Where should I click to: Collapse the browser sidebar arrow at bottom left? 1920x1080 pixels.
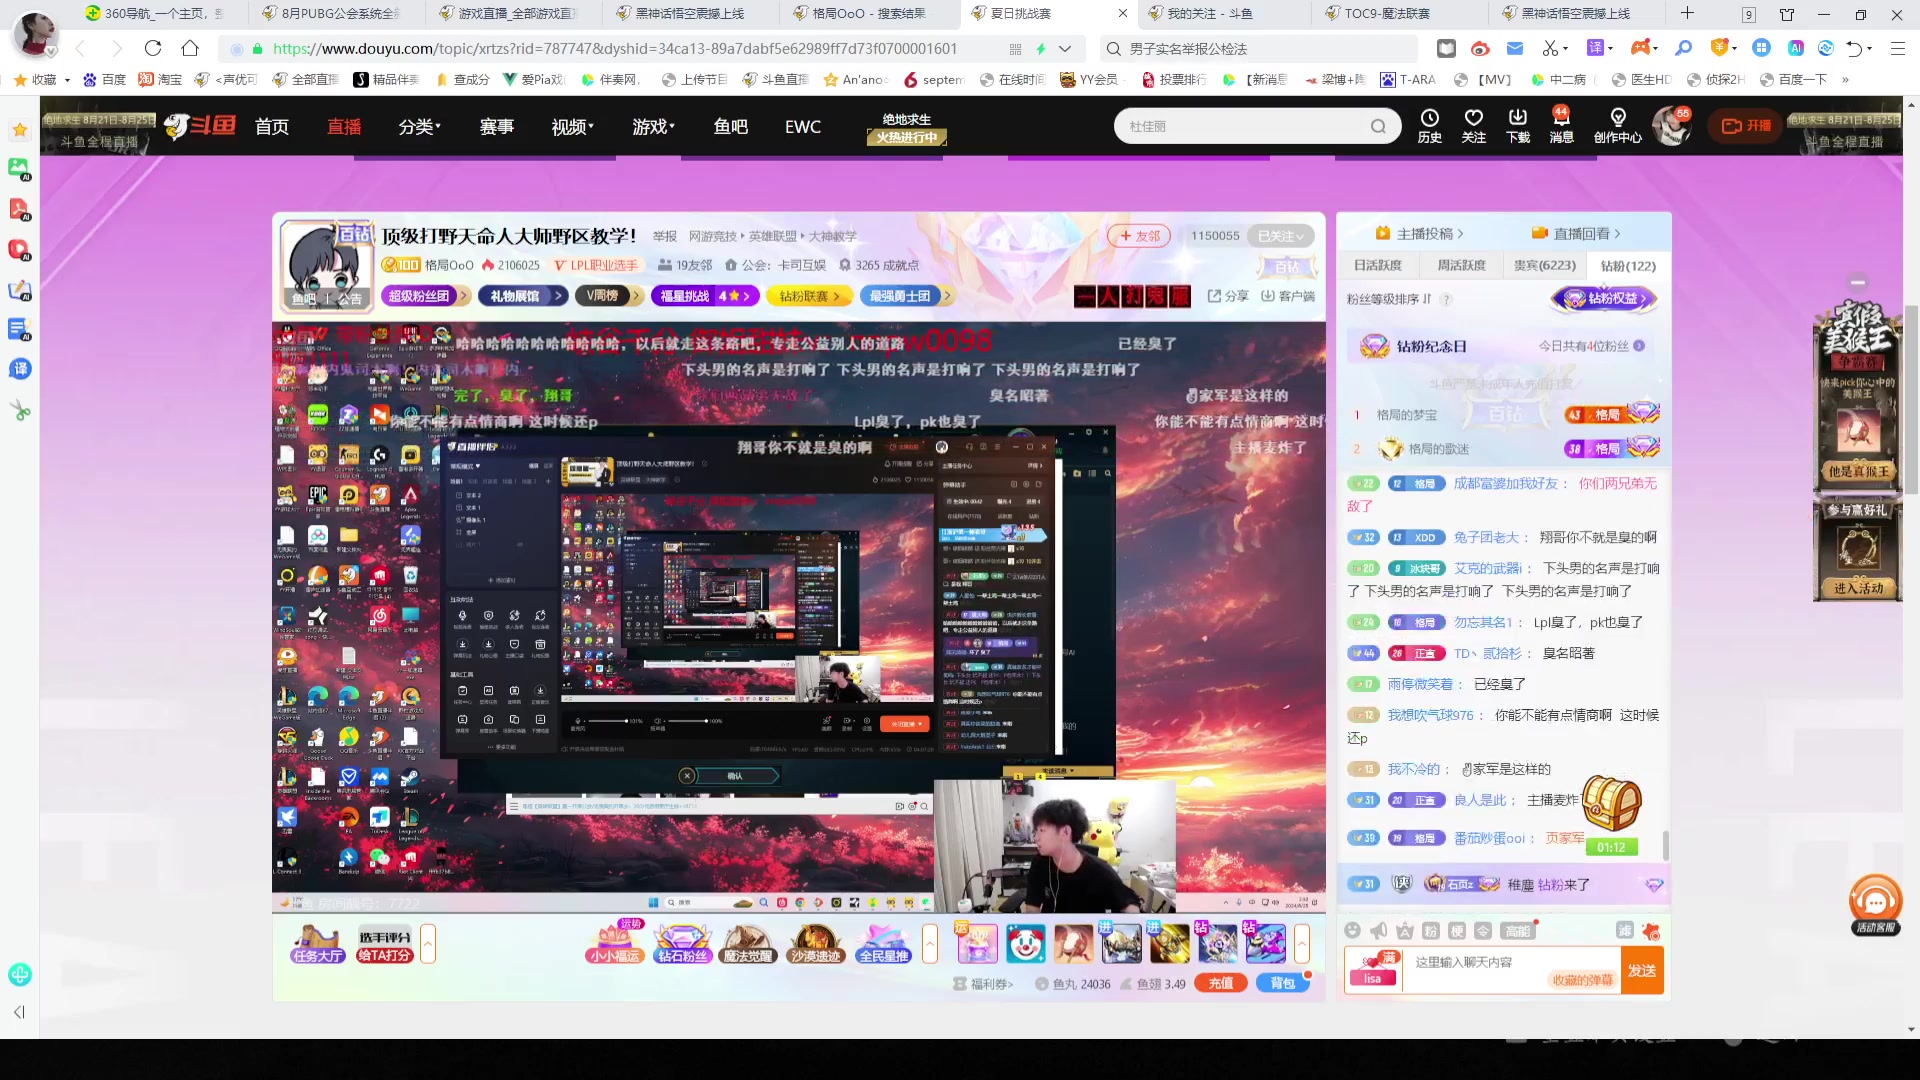pos(19,1012)
